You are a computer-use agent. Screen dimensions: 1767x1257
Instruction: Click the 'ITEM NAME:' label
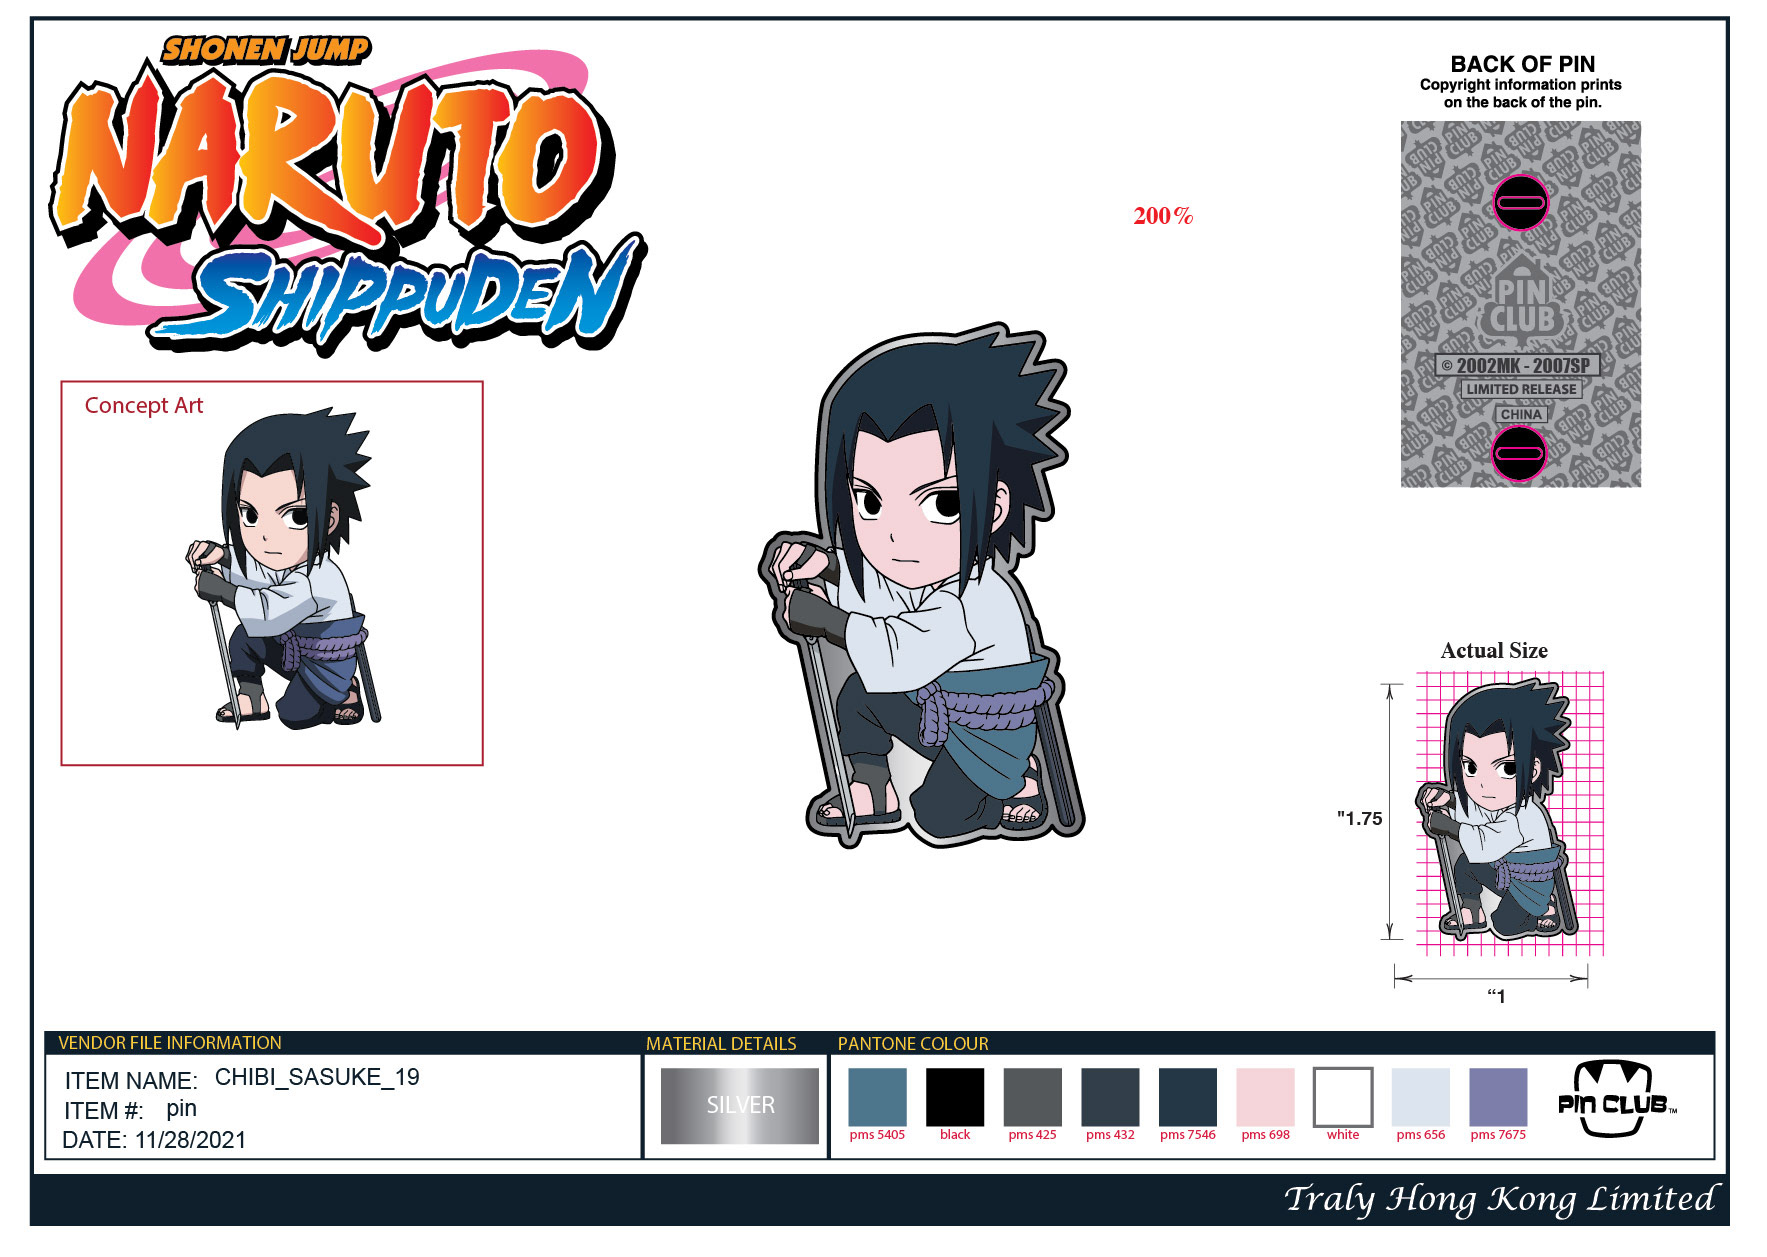131,1081
